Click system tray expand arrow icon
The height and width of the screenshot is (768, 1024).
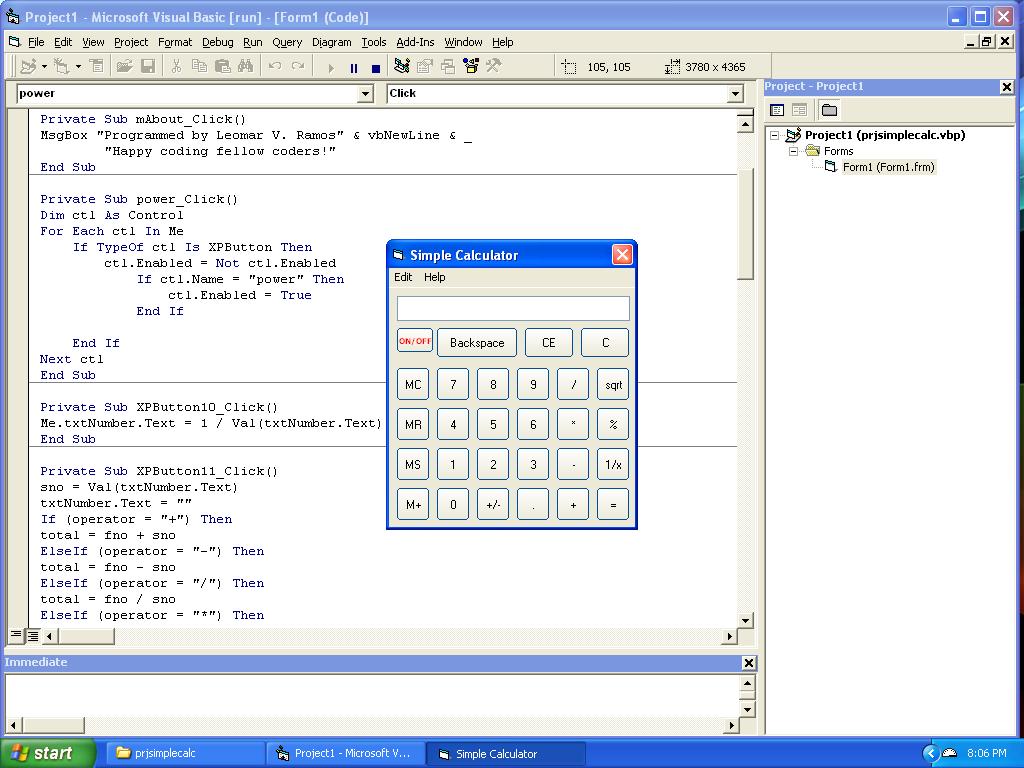(x=930, y=753)
